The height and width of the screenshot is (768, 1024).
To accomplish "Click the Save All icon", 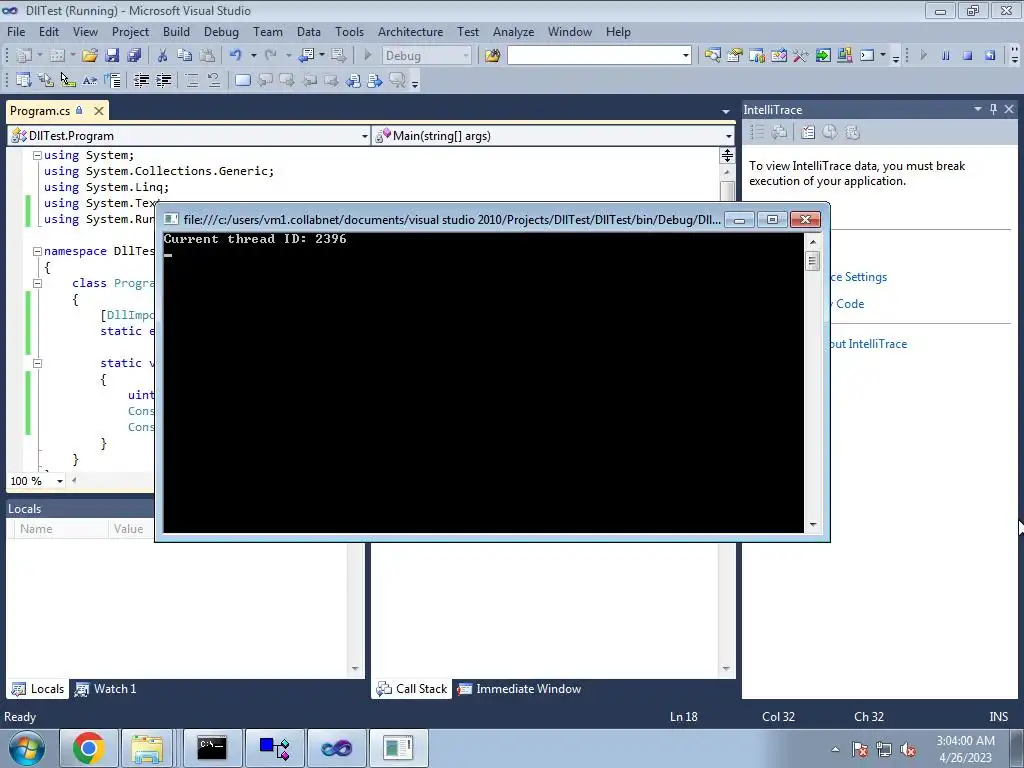I will pyautogui.click(x=134, y=56).
